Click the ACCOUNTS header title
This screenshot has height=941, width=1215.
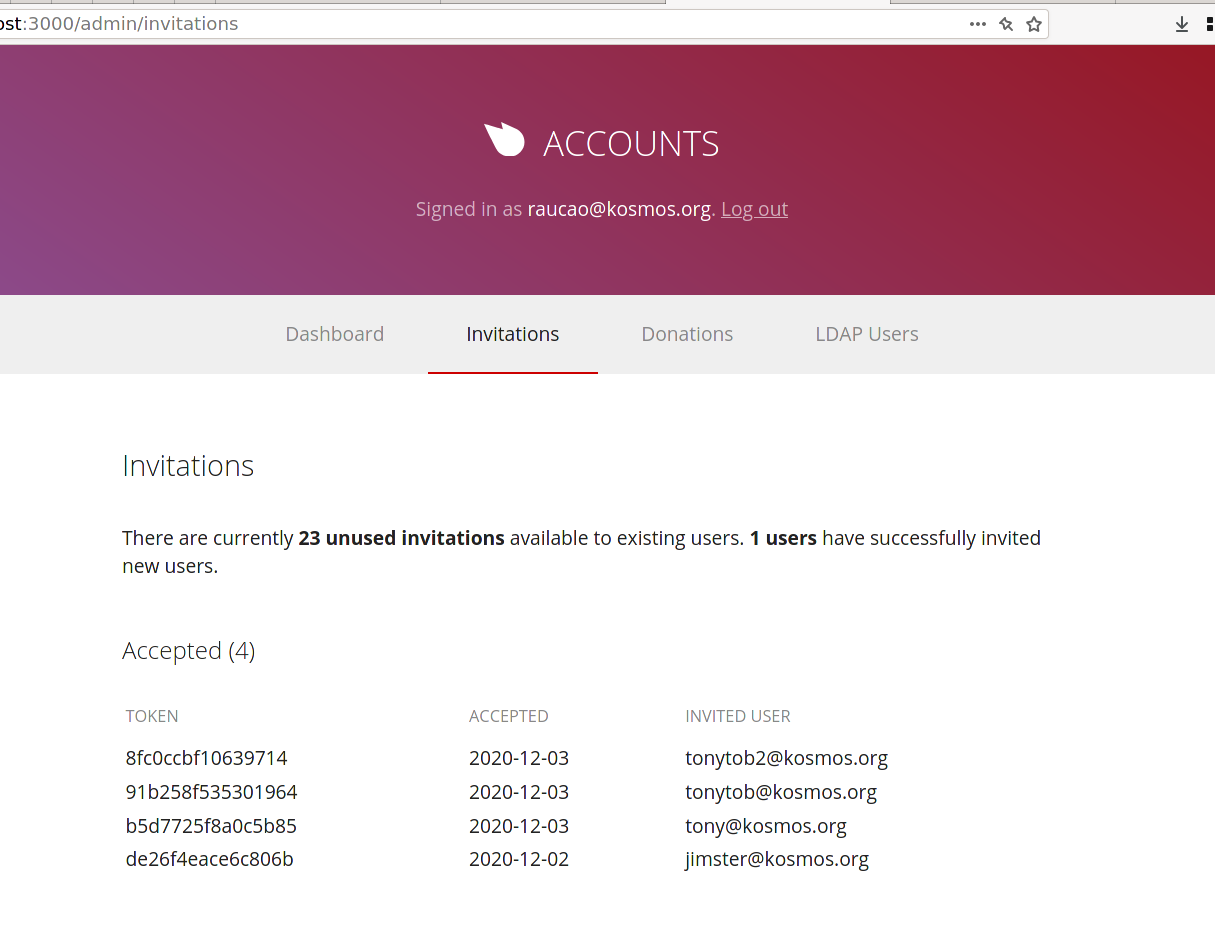(631, 144)
